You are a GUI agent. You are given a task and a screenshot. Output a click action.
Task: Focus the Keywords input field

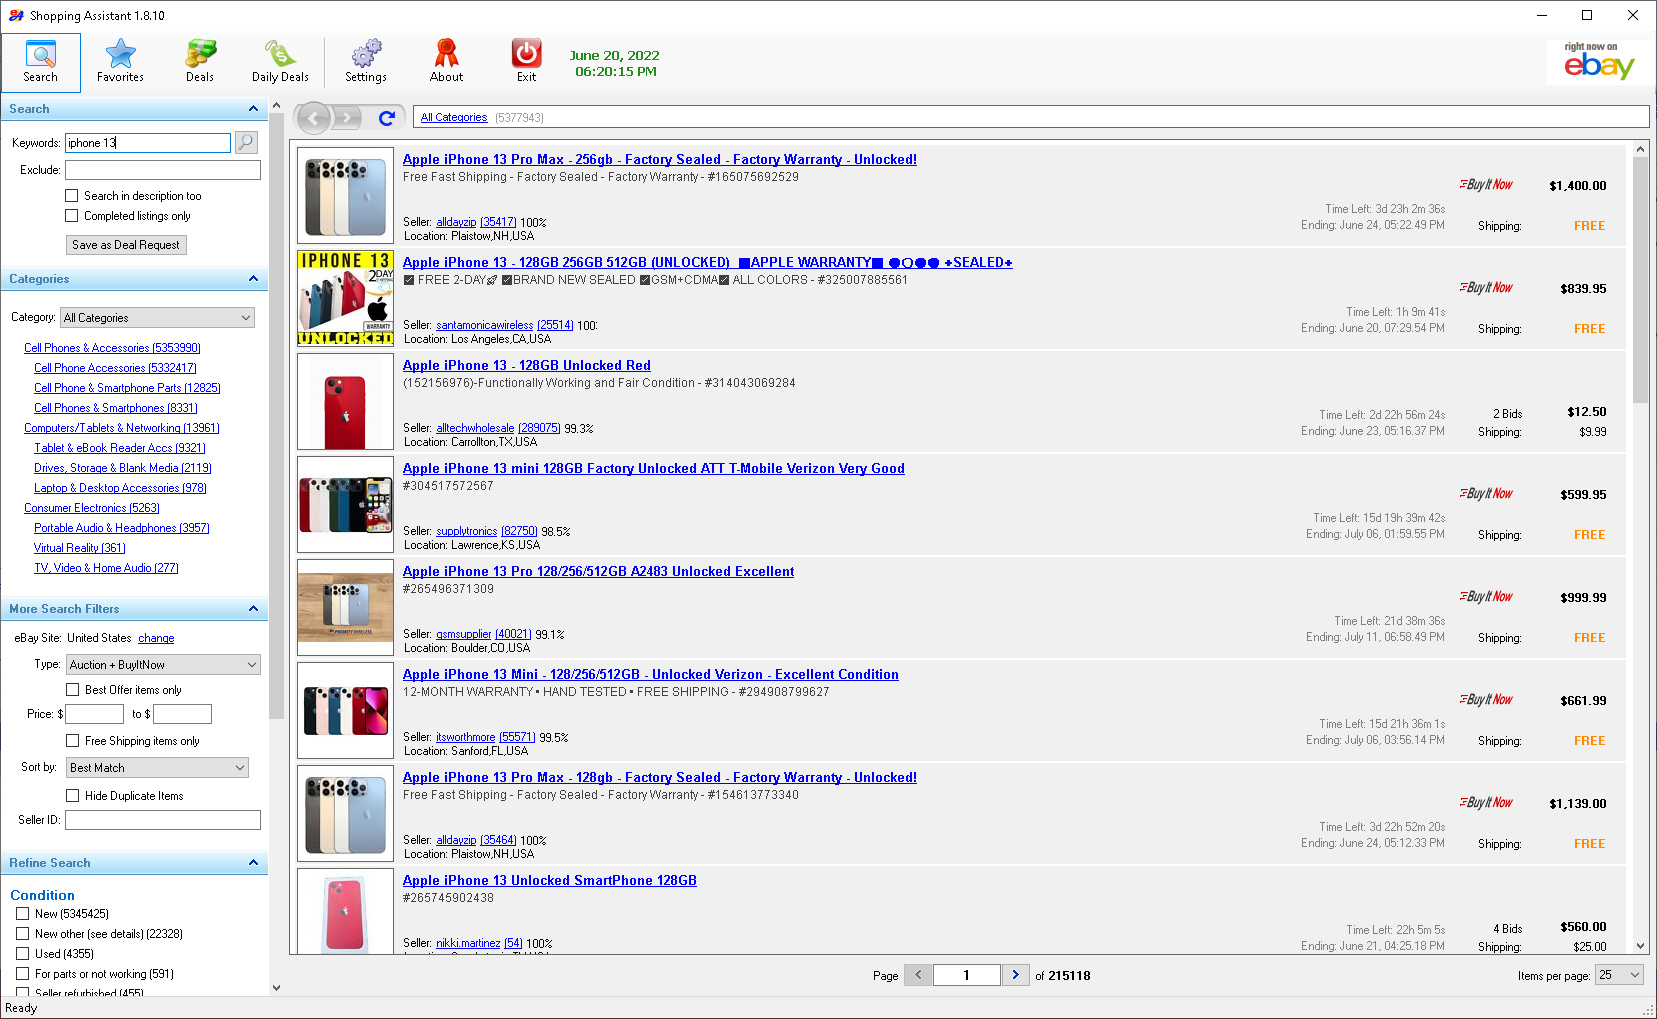pos(148,143)
